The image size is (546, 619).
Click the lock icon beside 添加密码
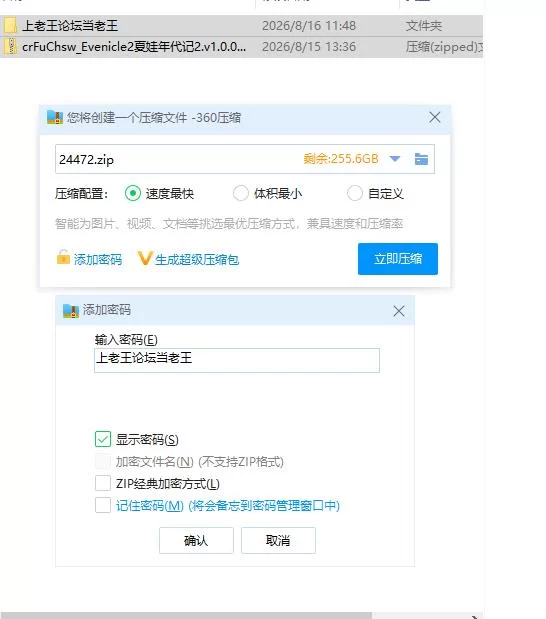[x=63, y=258]
